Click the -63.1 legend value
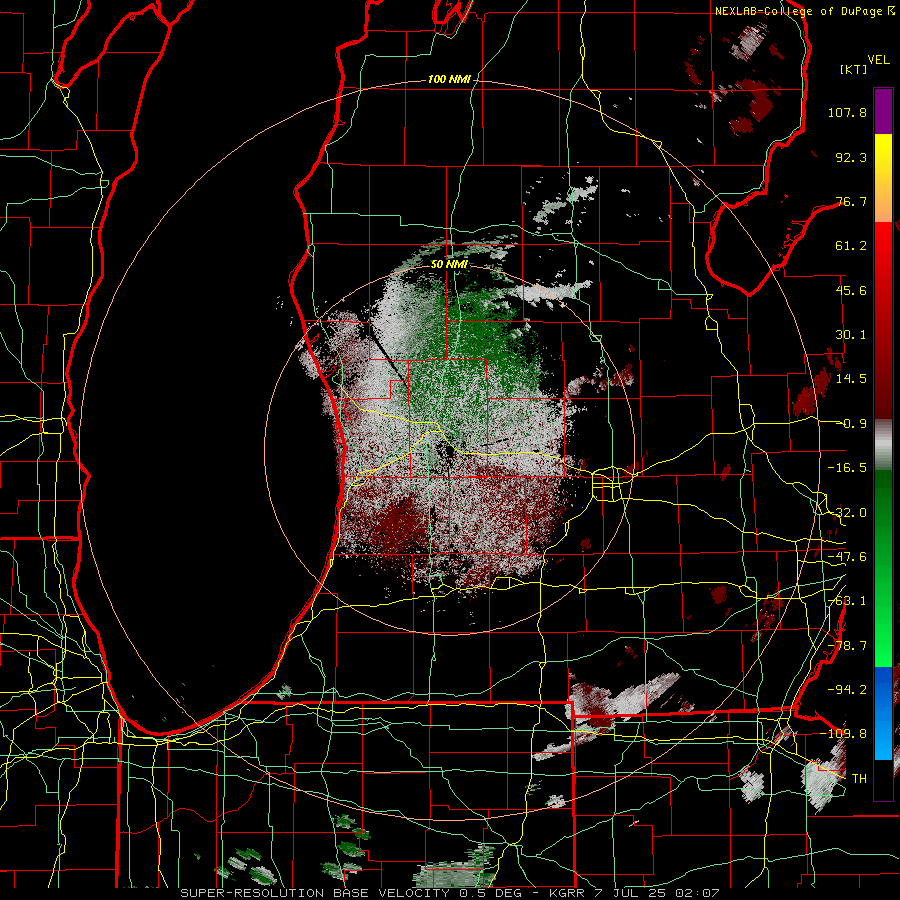 click(847, 601)
